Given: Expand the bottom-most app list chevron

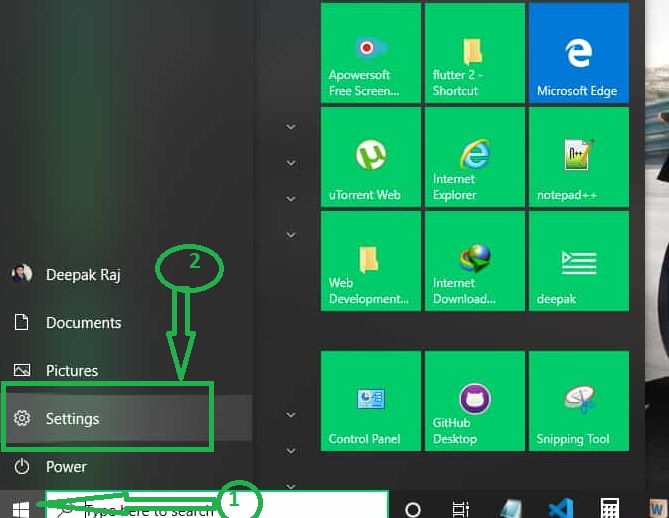Looking at the screenshot, I should tap(291, 486).
